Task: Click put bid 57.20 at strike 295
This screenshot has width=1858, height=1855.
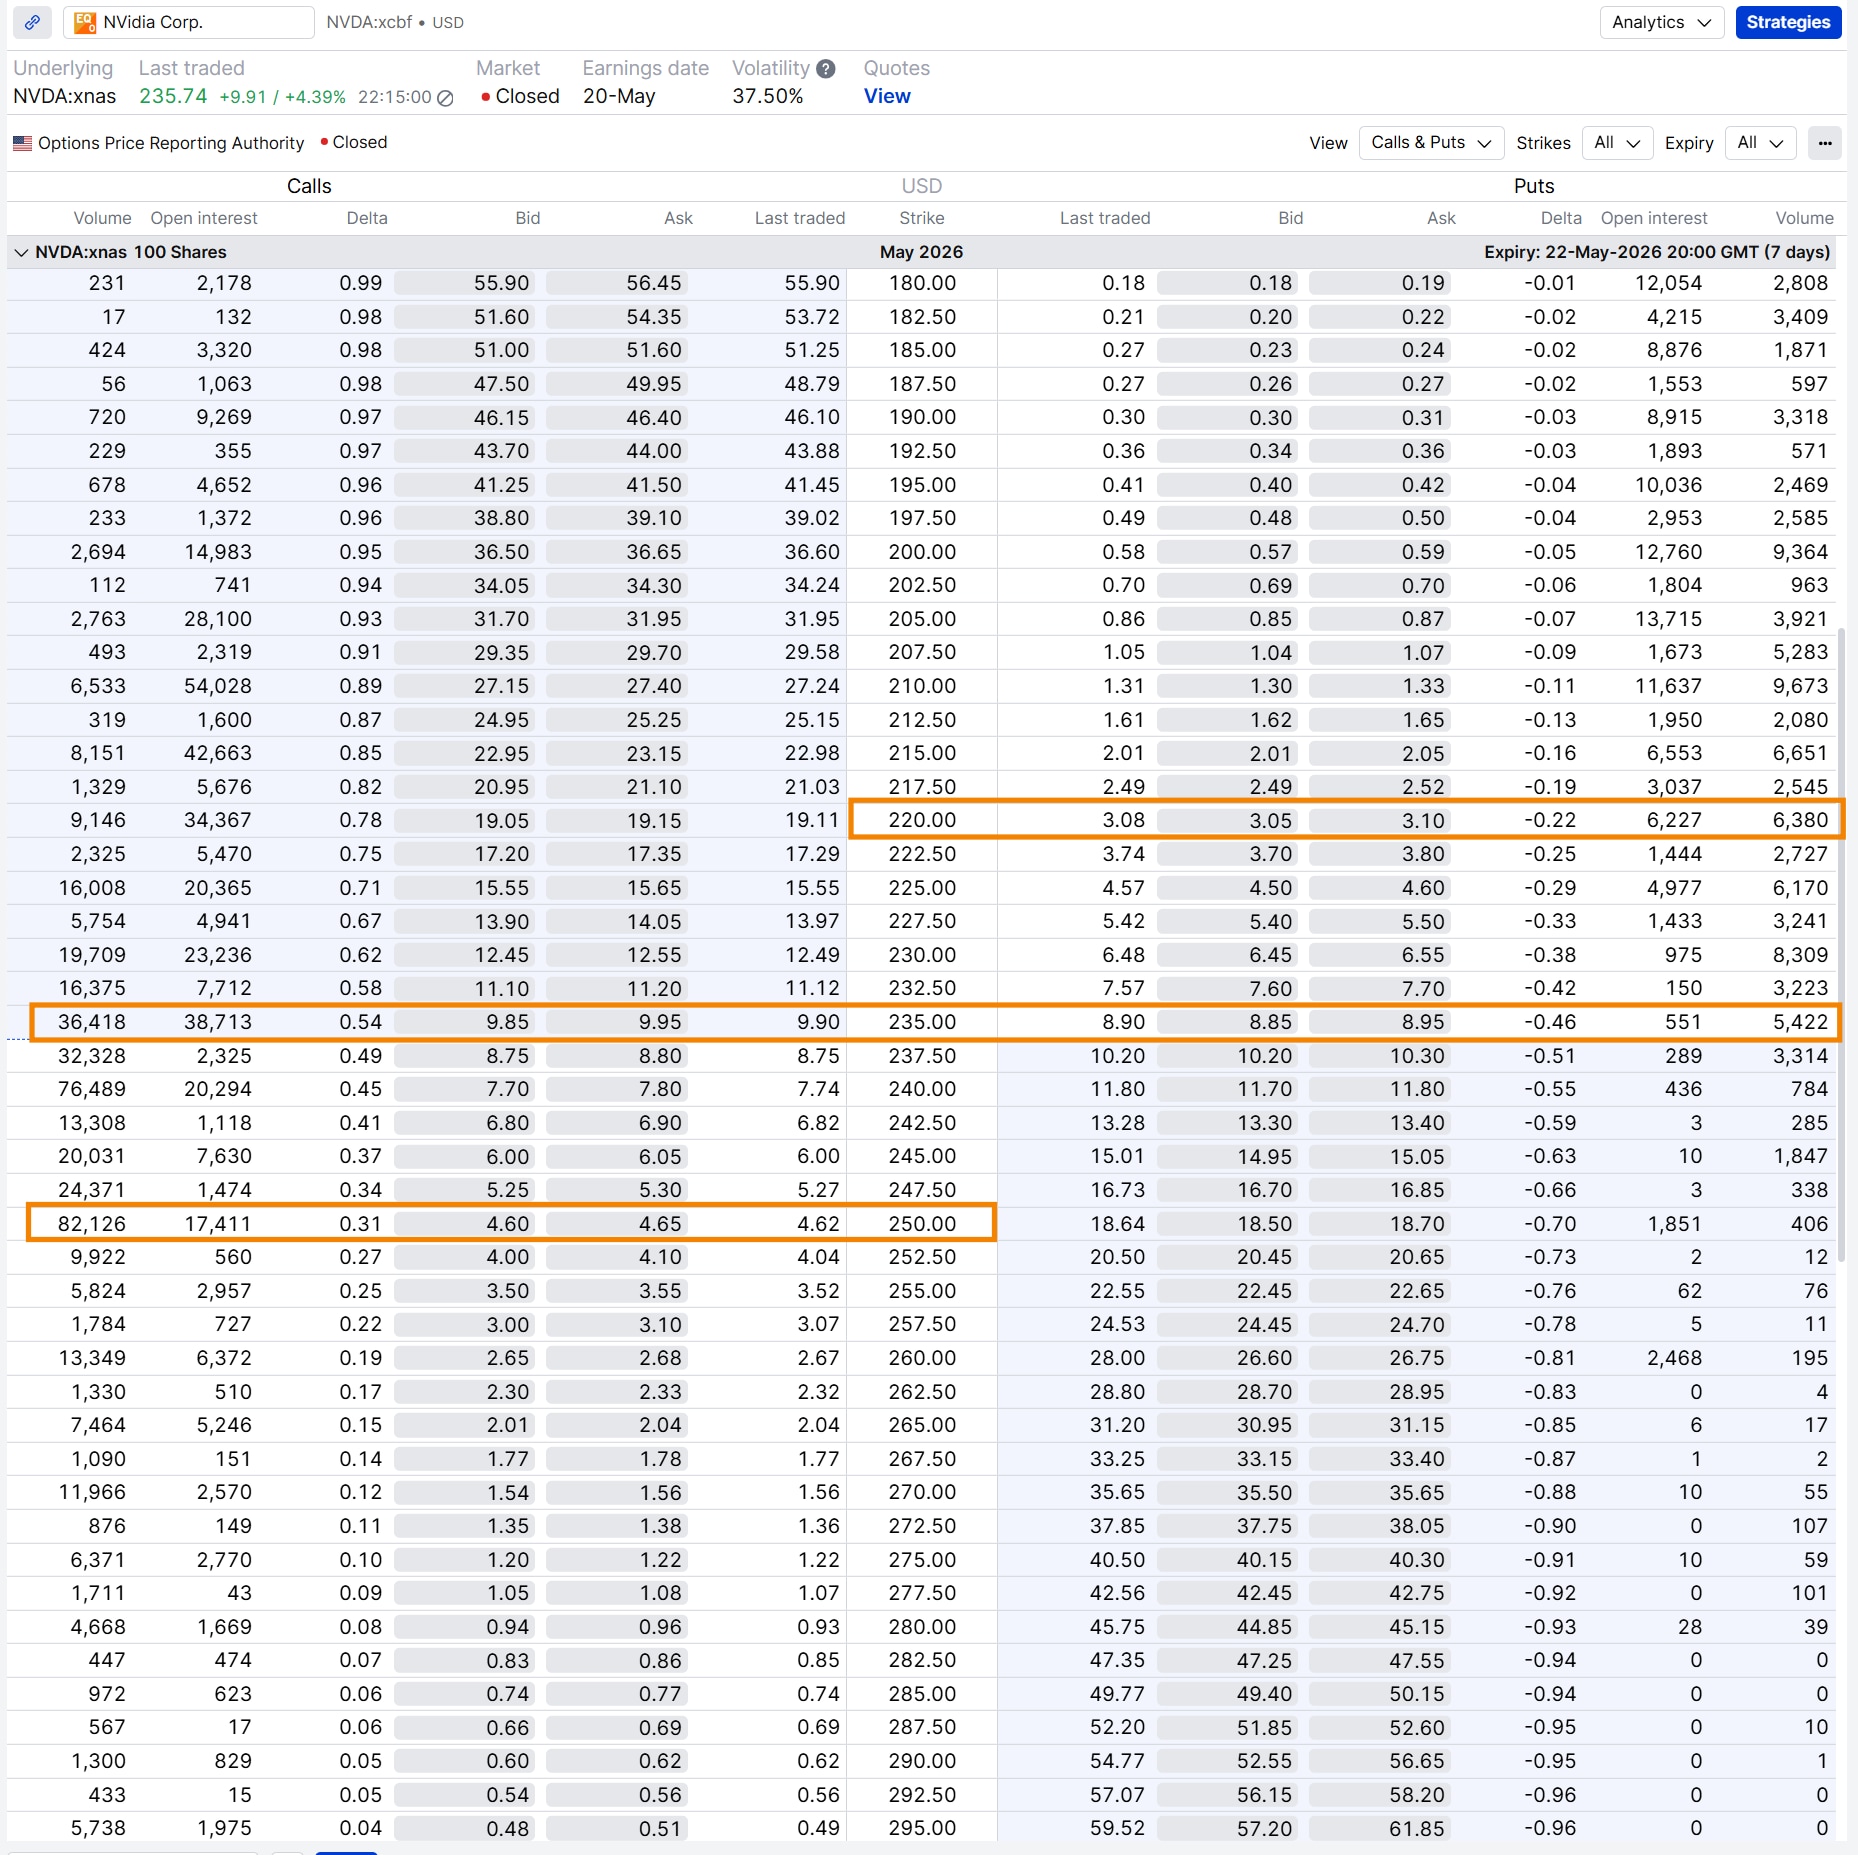Action: (x=1227, y=1829)
